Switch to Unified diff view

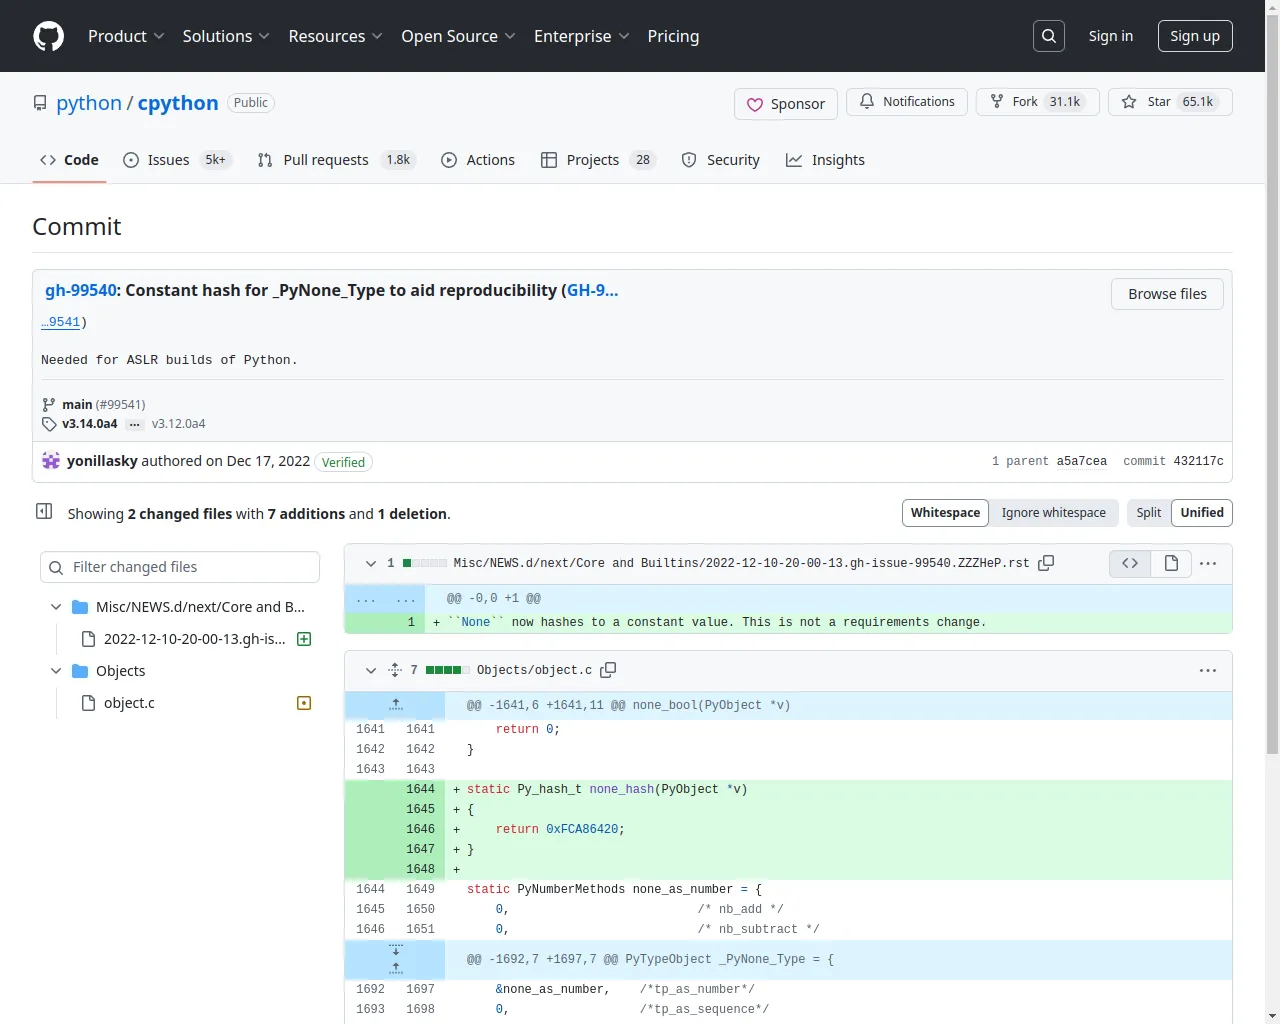[1202, 513]
